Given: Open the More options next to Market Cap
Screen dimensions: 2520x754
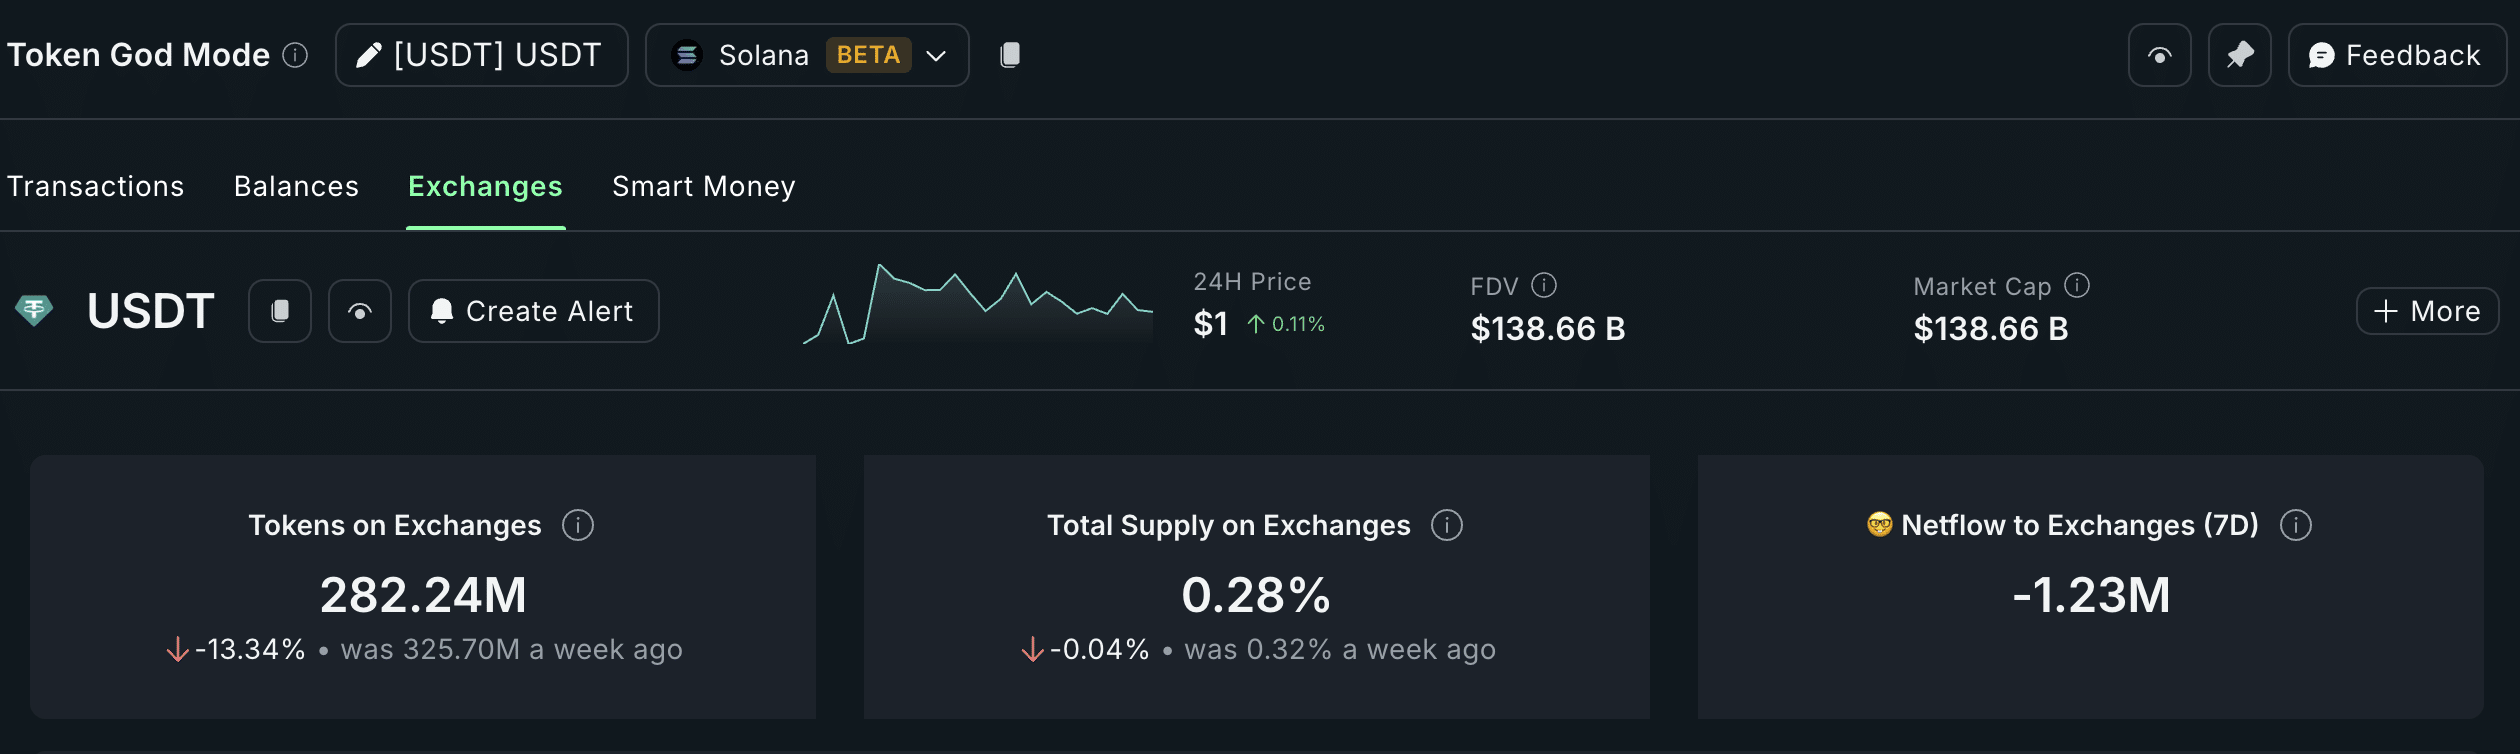Looking at the screenshot, I should (x=2427, y=311).
